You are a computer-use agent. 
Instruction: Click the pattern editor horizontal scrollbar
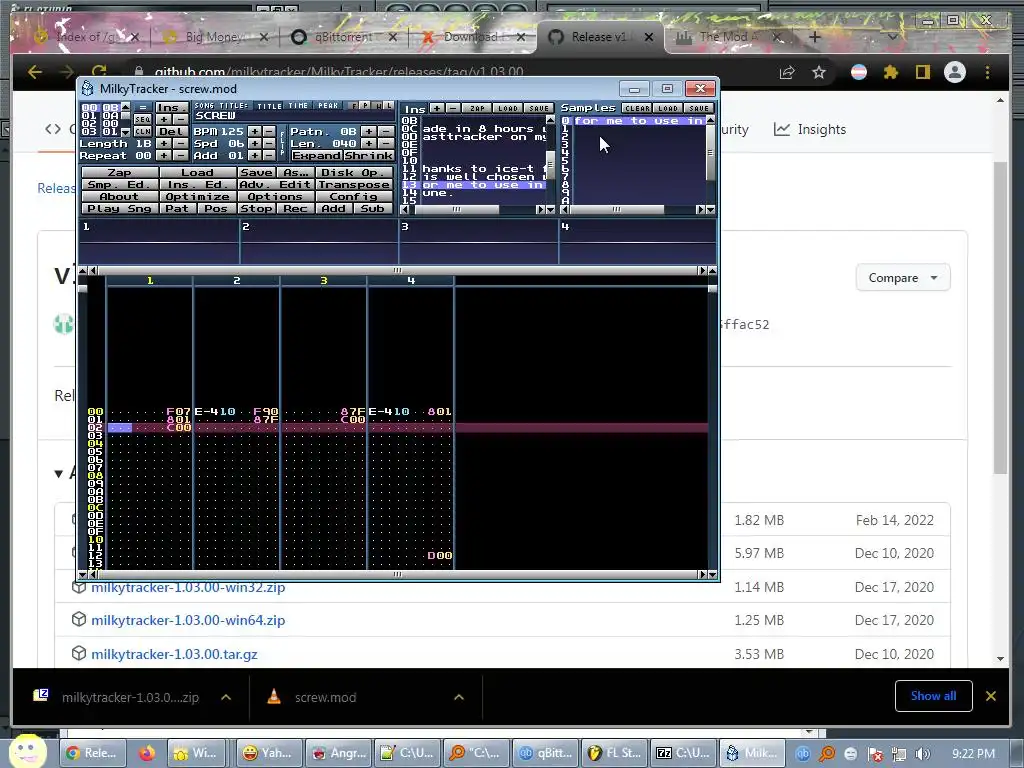[397, 574]
